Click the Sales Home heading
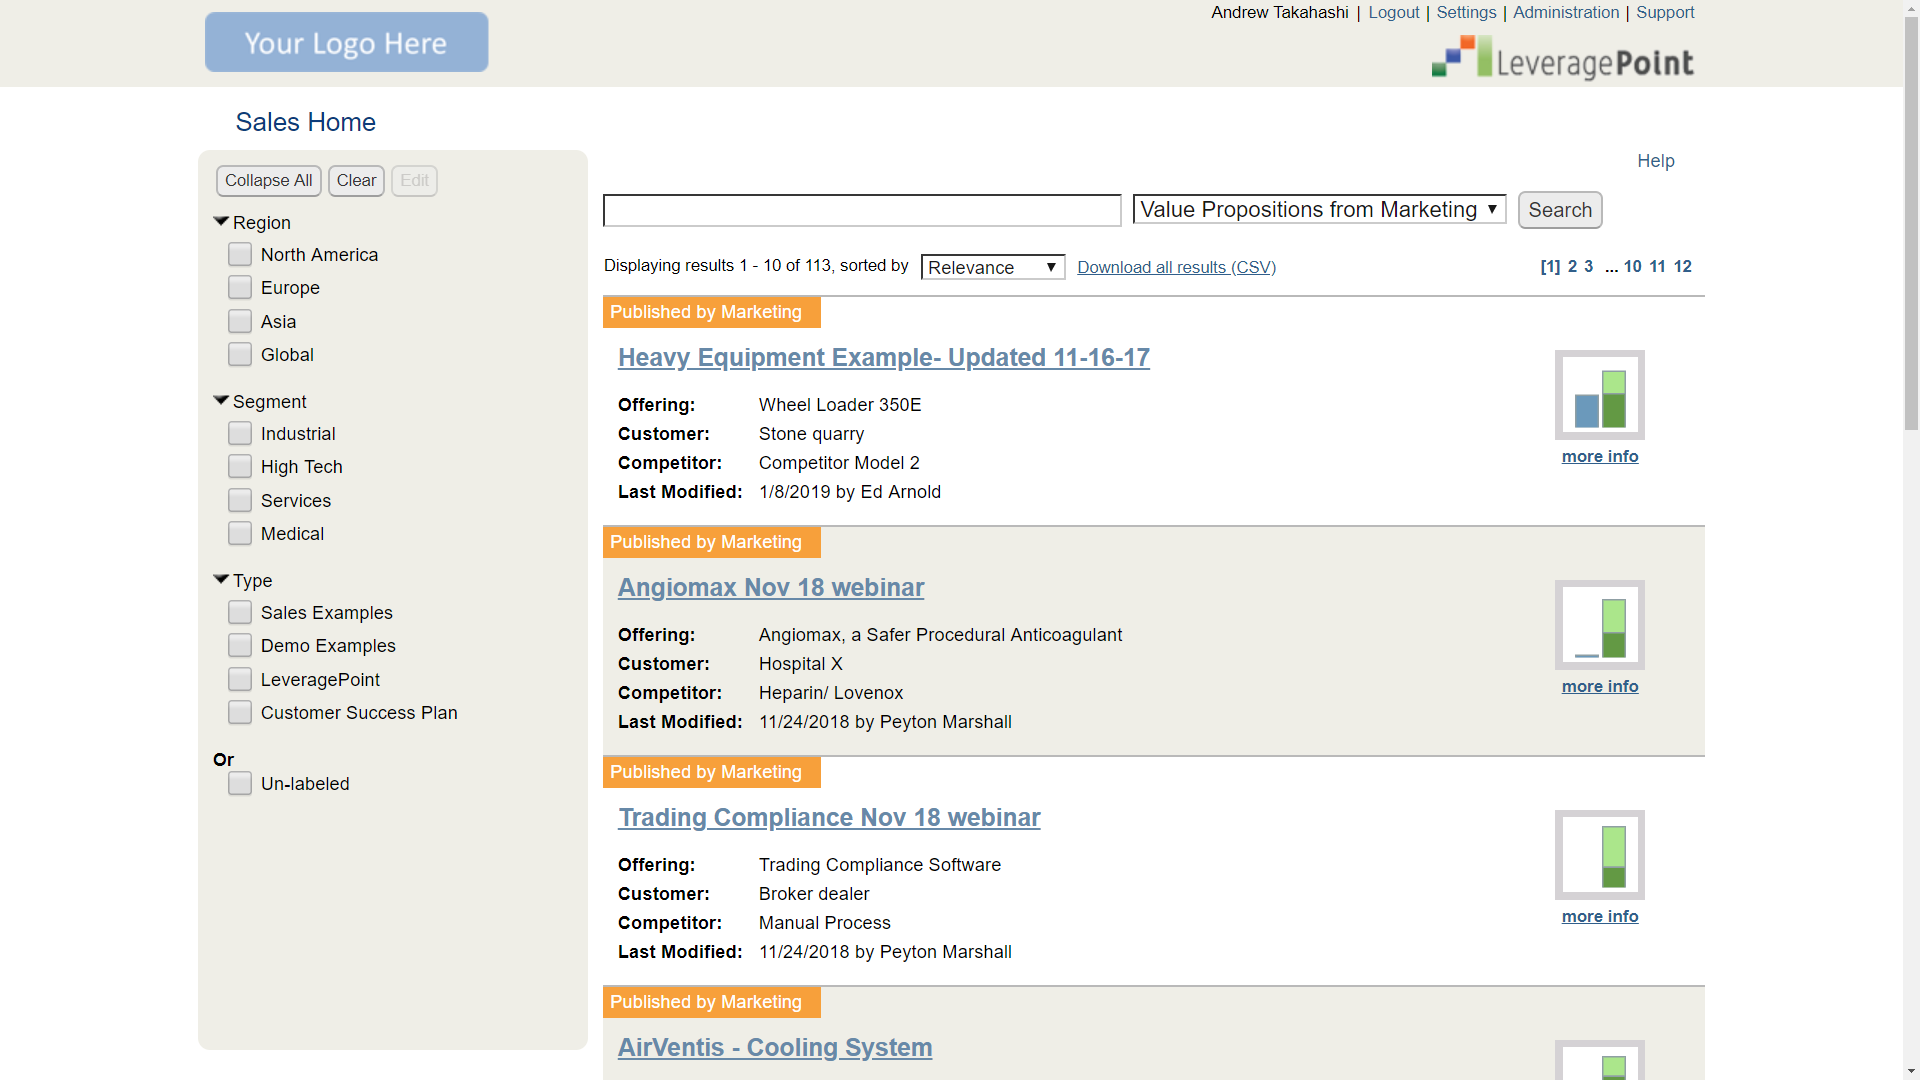The height and width of the screenshot is (1080, 1920). (305, 122)
